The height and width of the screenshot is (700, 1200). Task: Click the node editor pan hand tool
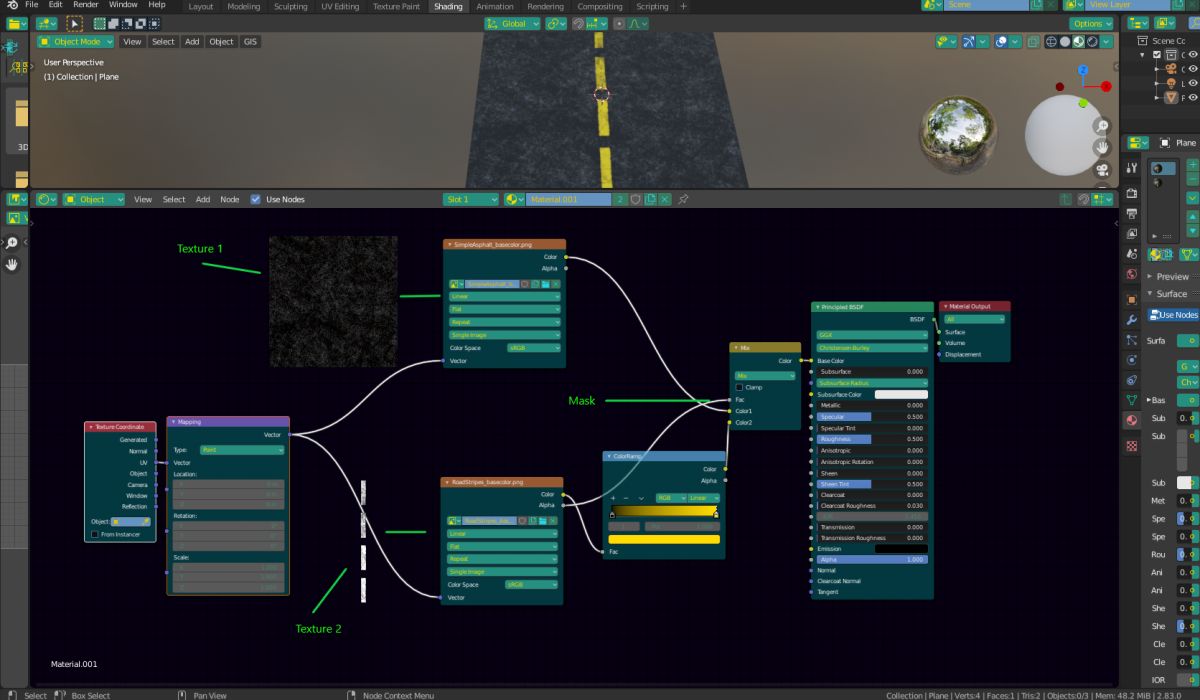pos(12,265)
